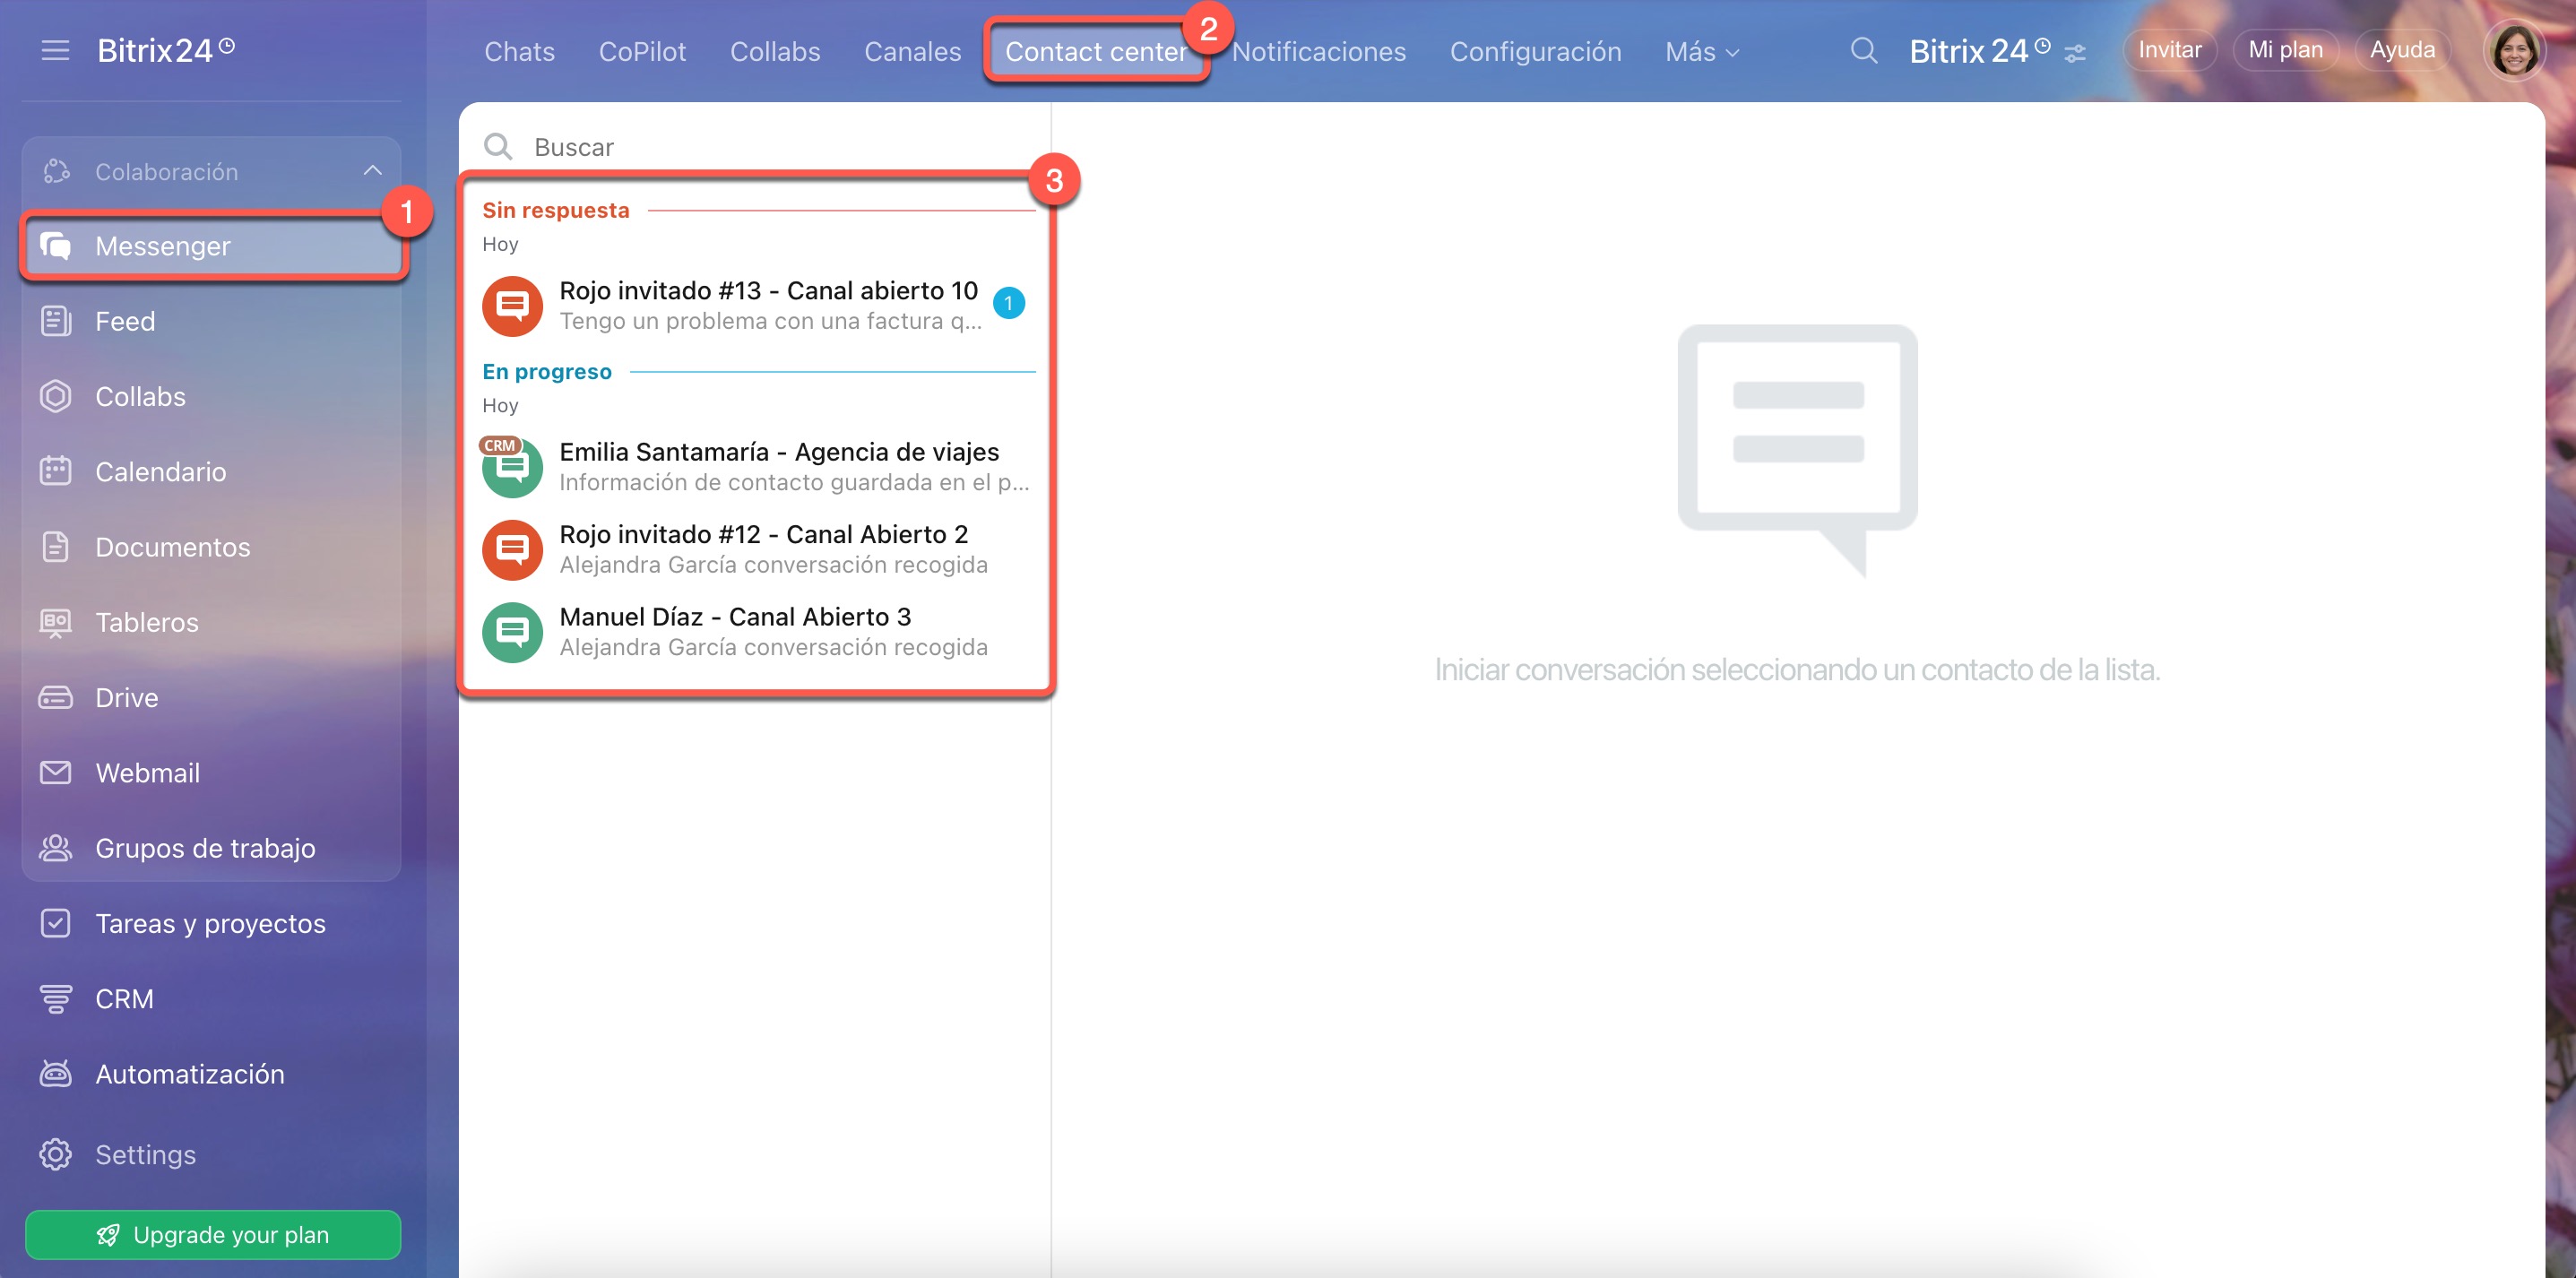Click the CRM funnel icon
This screenshot has height=1278, width=2576.
[56, 998]
